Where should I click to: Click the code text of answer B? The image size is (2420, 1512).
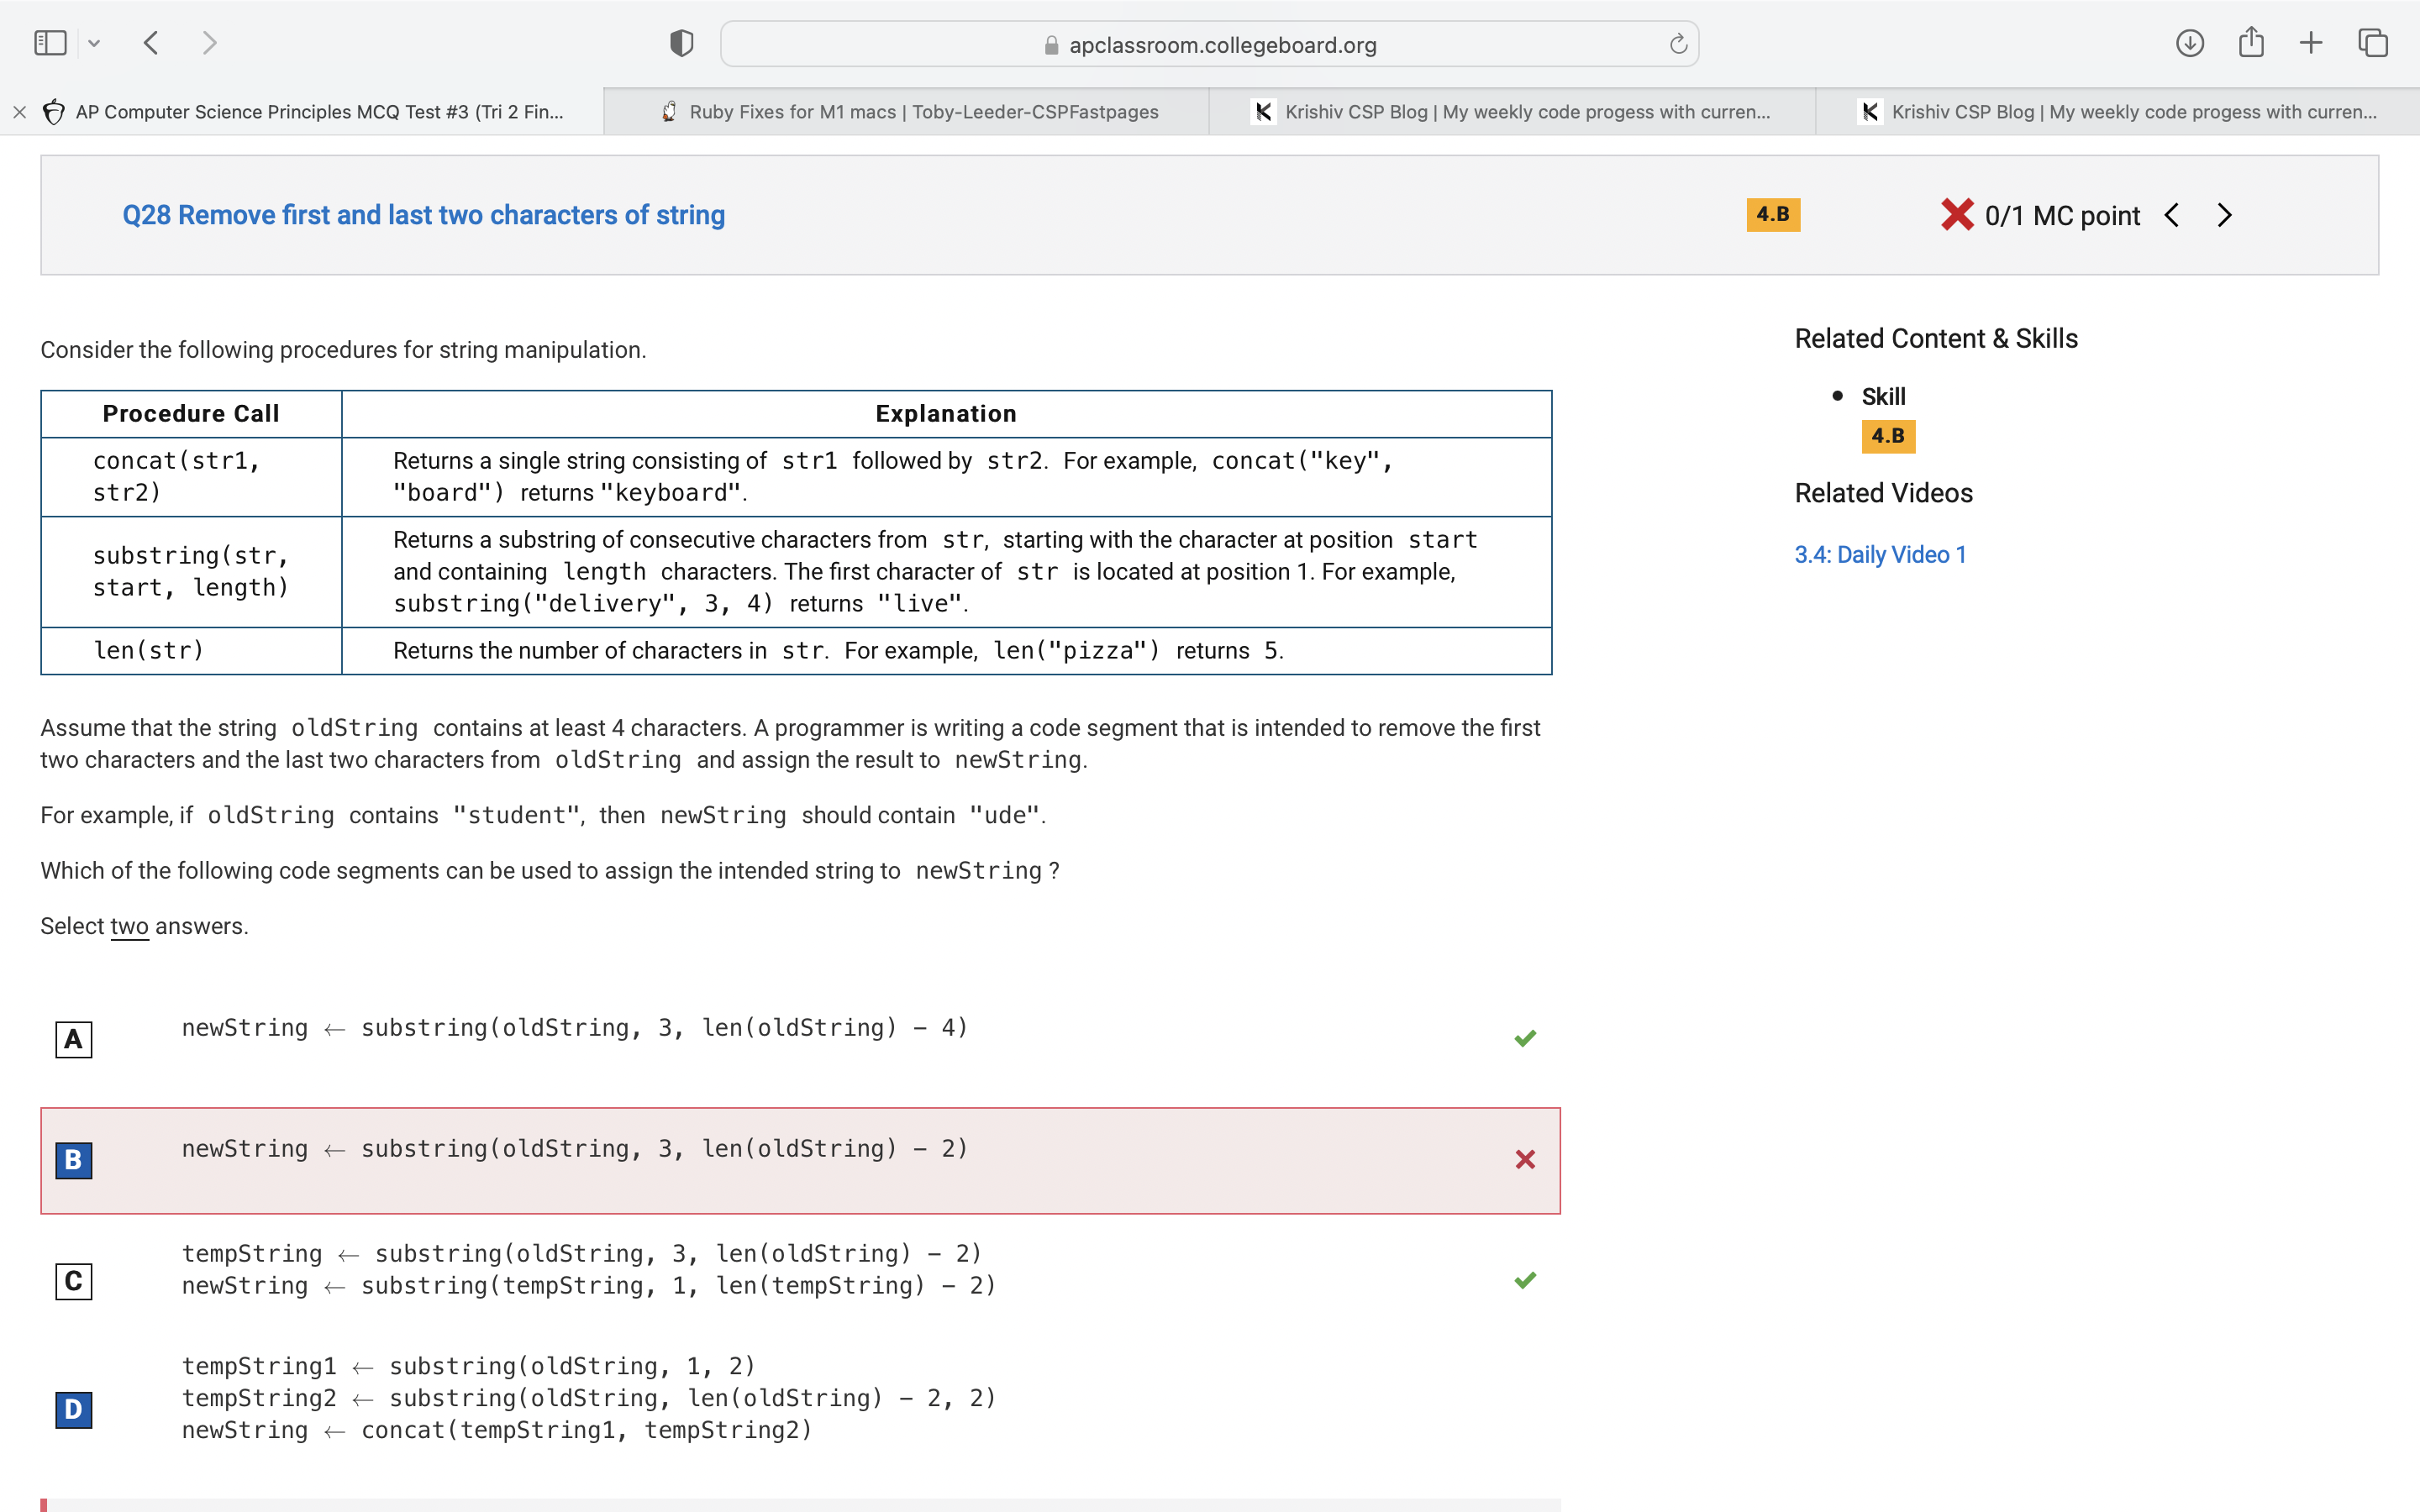[575, 1149]
